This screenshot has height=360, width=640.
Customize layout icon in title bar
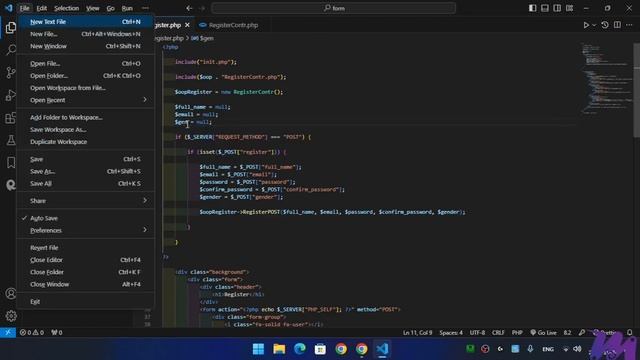tap(569, 8)
